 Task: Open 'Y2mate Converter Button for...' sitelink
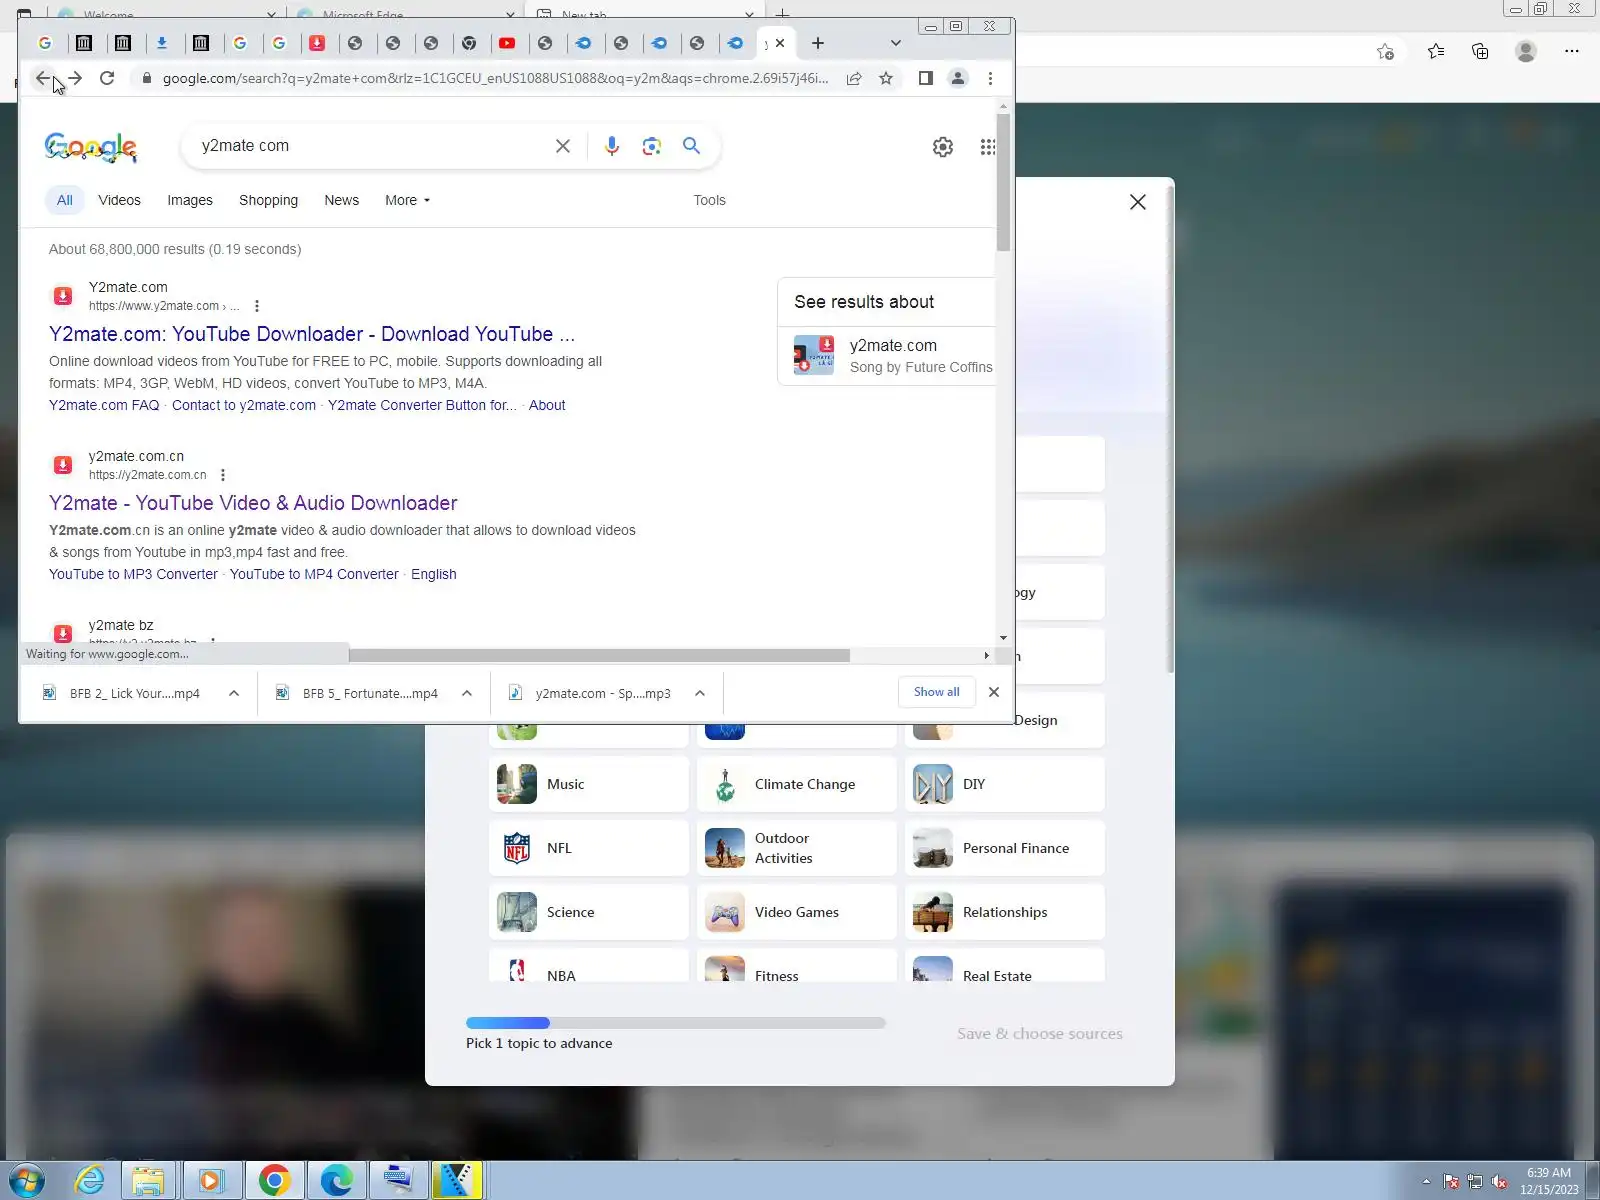[422, 405]
